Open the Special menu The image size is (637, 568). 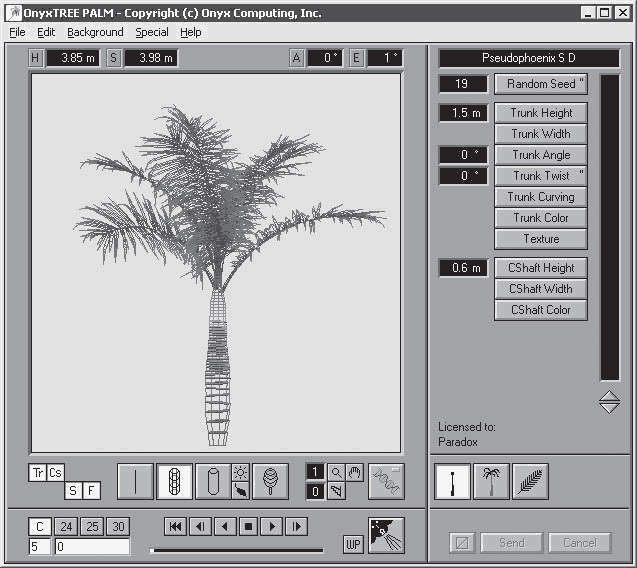152,32
